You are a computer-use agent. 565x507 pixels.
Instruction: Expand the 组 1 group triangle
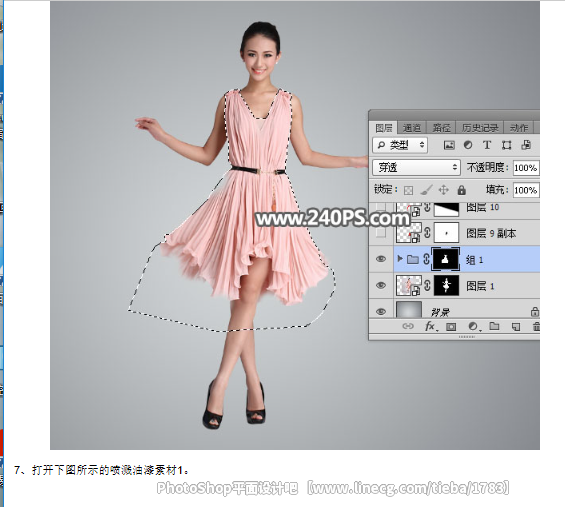(x=399, y=259)
